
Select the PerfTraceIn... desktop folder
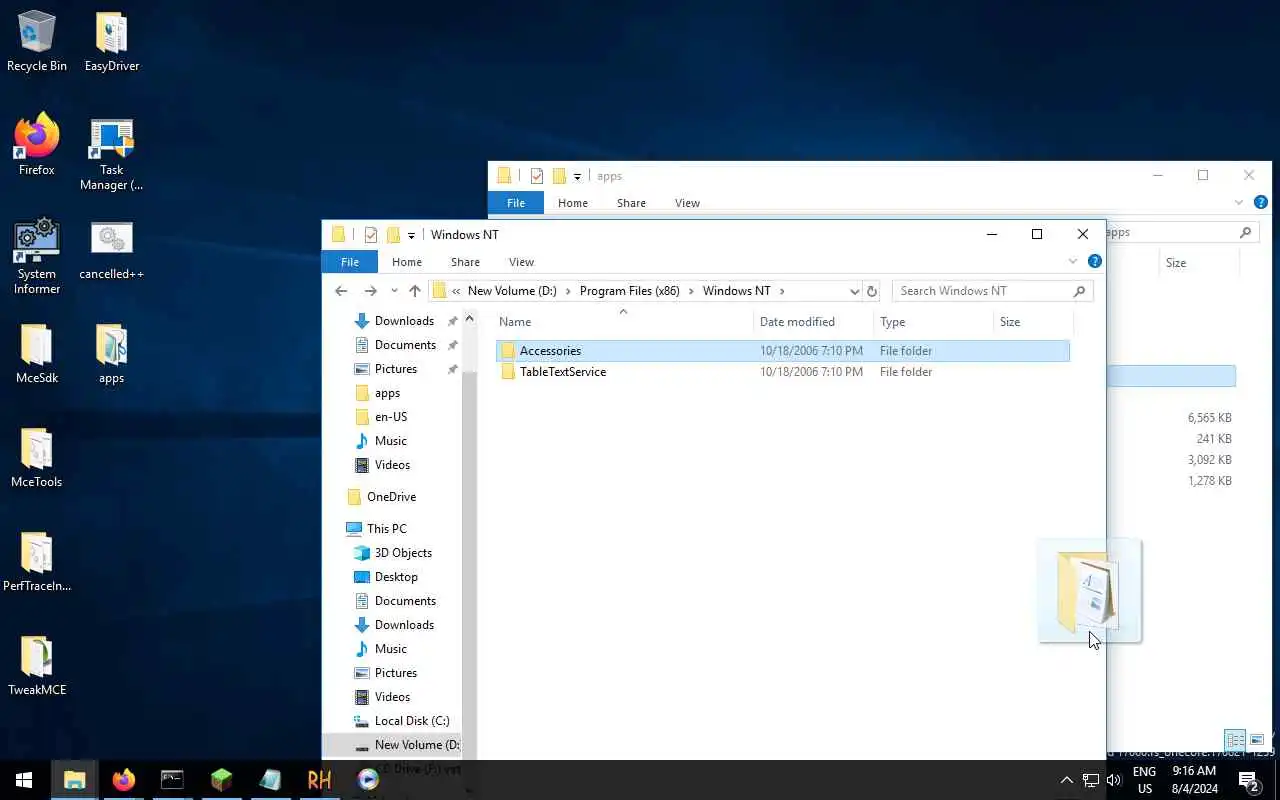click(x=37, y=560)
